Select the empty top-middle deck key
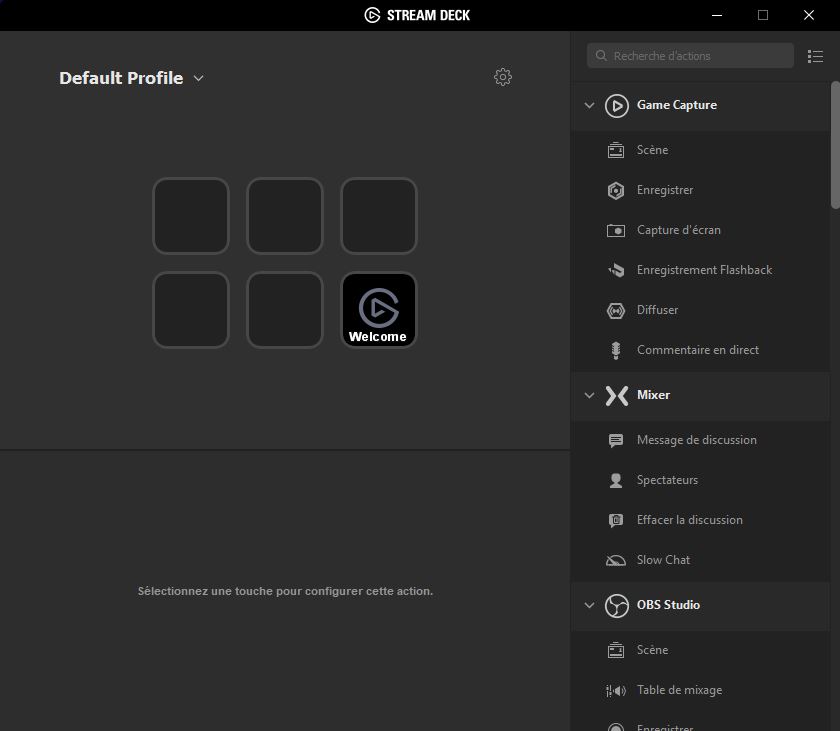Image resolution: width=840 pixels, height=731 pixels. pos(285,216)
